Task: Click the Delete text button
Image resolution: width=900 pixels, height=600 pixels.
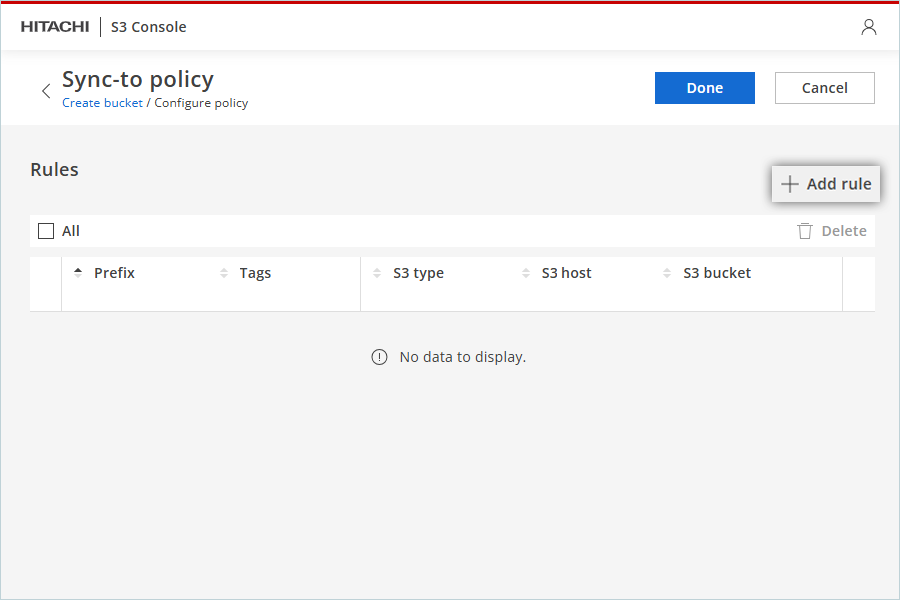Action: (x=844, y=231)
